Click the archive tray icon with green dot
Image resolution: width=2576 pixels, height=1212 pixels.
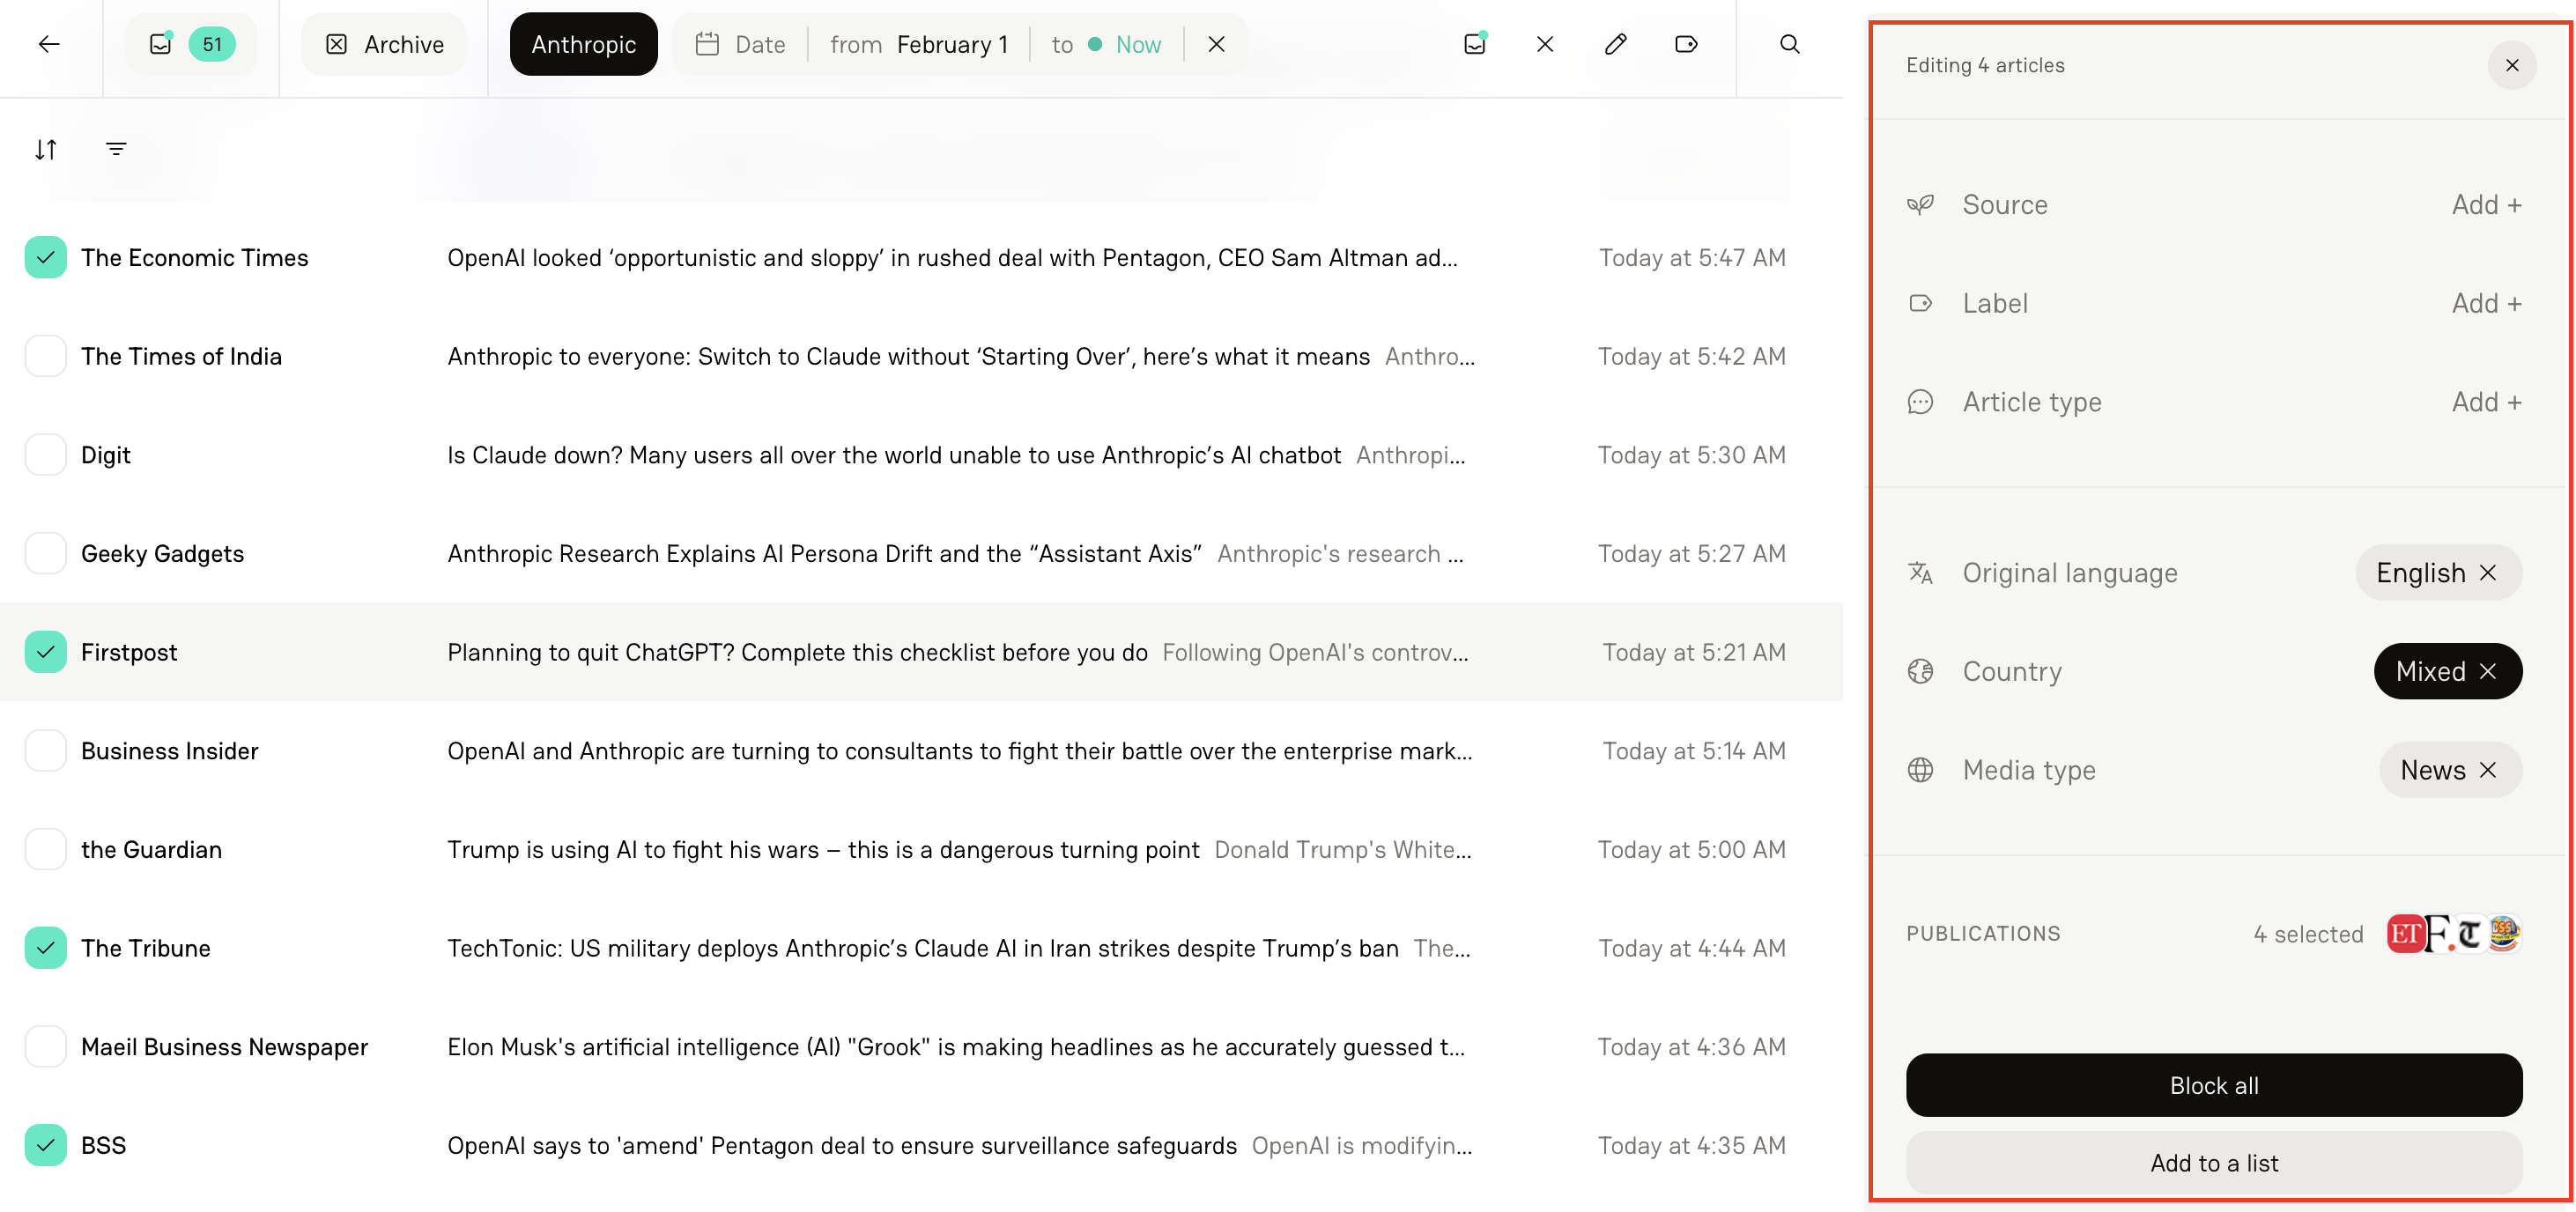(1474, 44)
